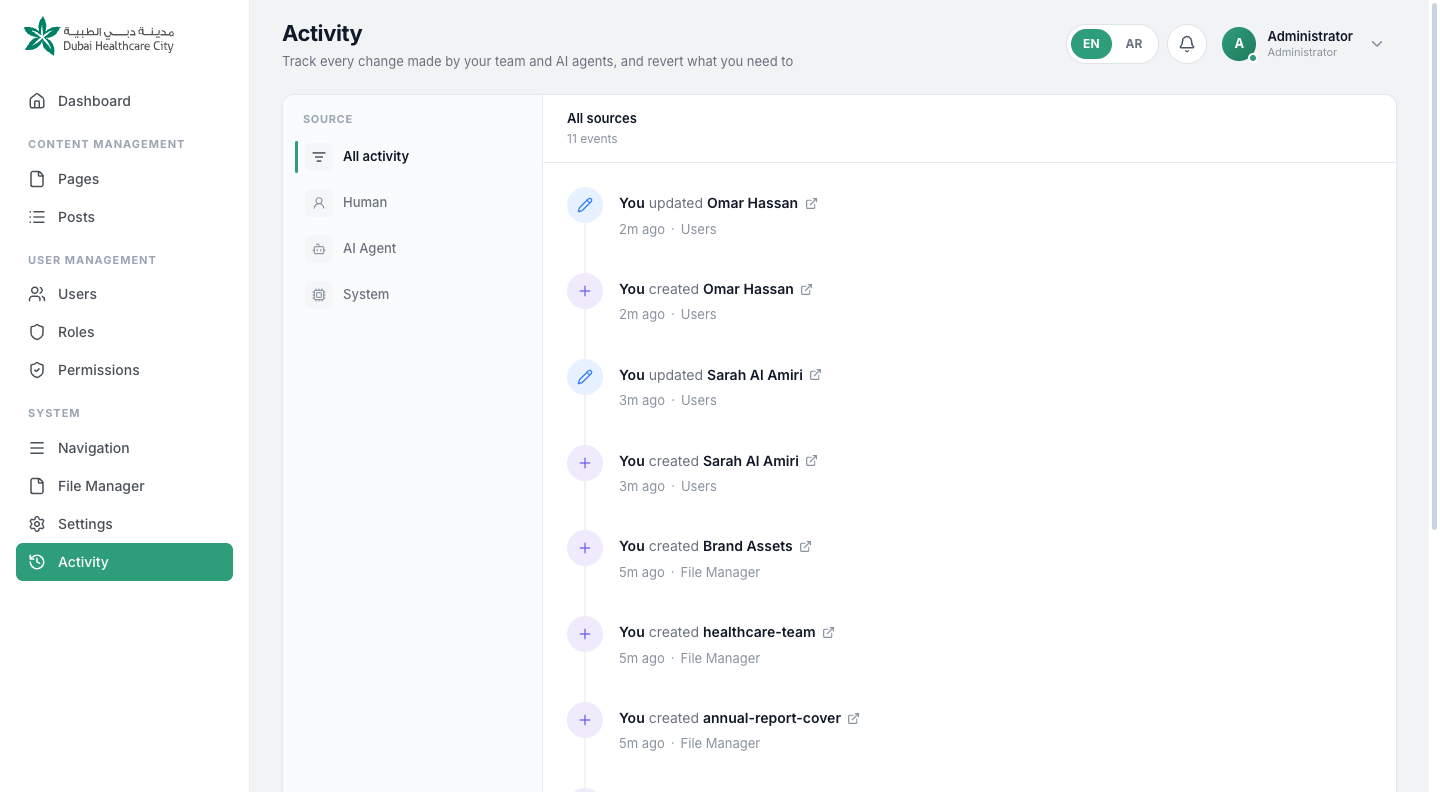1440x792 pixels.
Task: Click the 'All sources' heading
Action: [602, 118]
